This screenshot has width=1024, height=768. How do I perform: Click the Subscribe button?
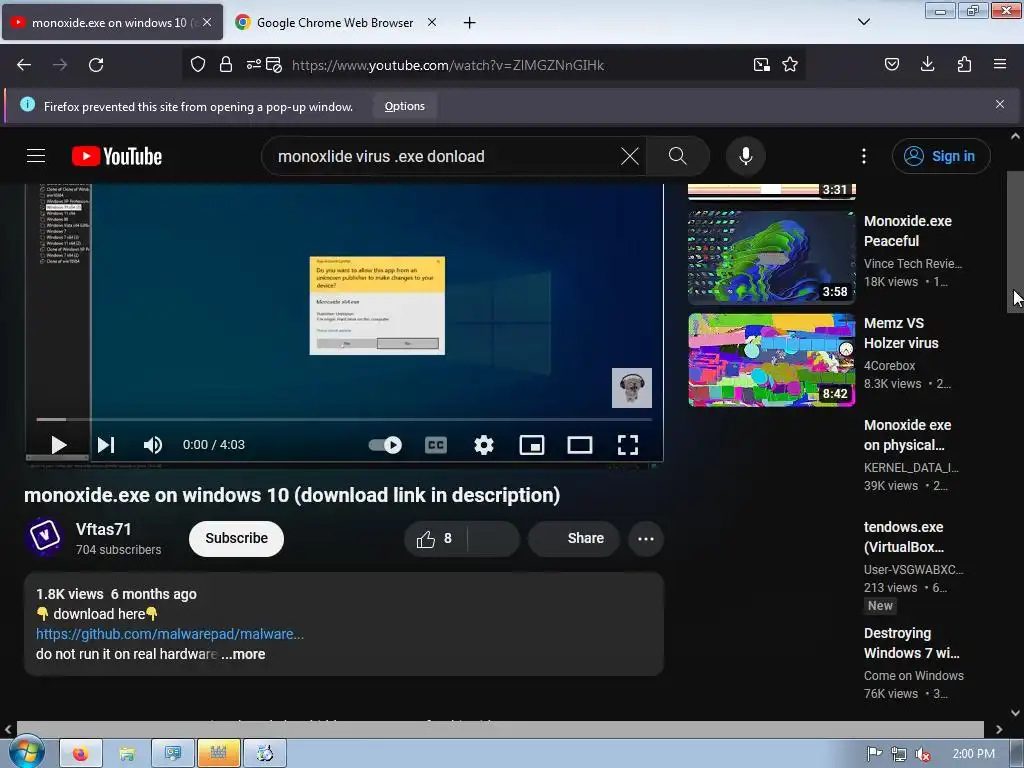tap(236, 539)
